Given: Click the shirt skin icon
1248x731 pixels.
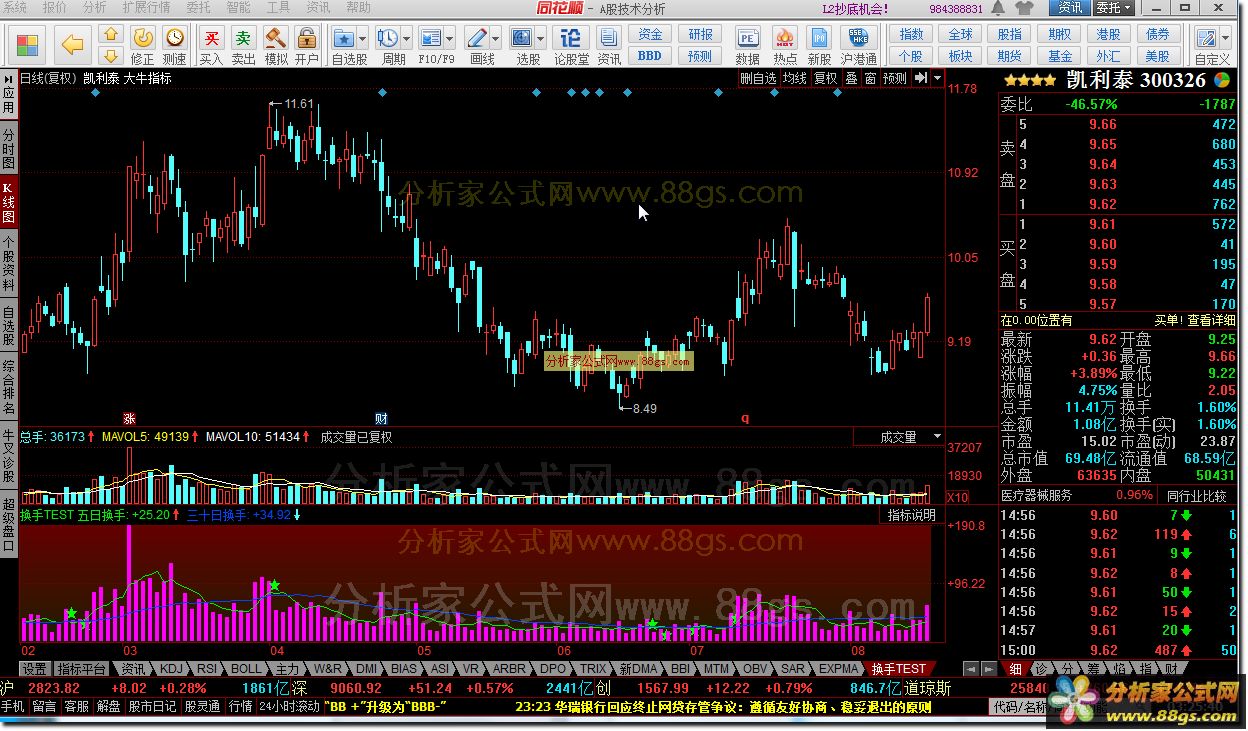Looking at the screenshot, I should coord(1024,8).
